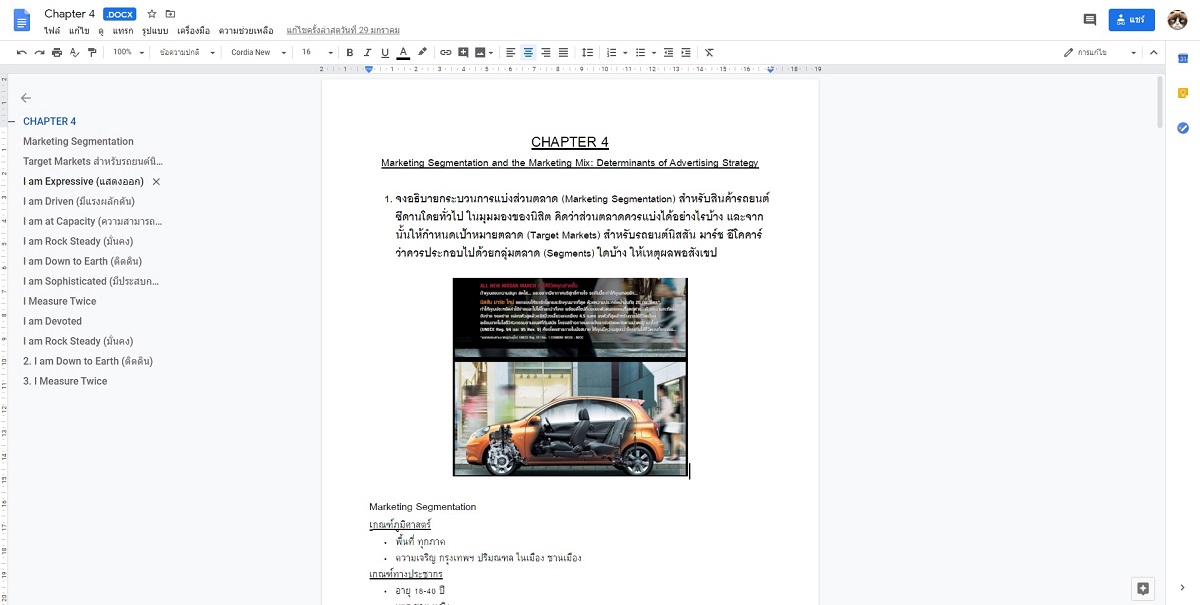Open numbered list style dropdown arrow
This screenshot has height=605, width=1200.
tap(623, 52)
